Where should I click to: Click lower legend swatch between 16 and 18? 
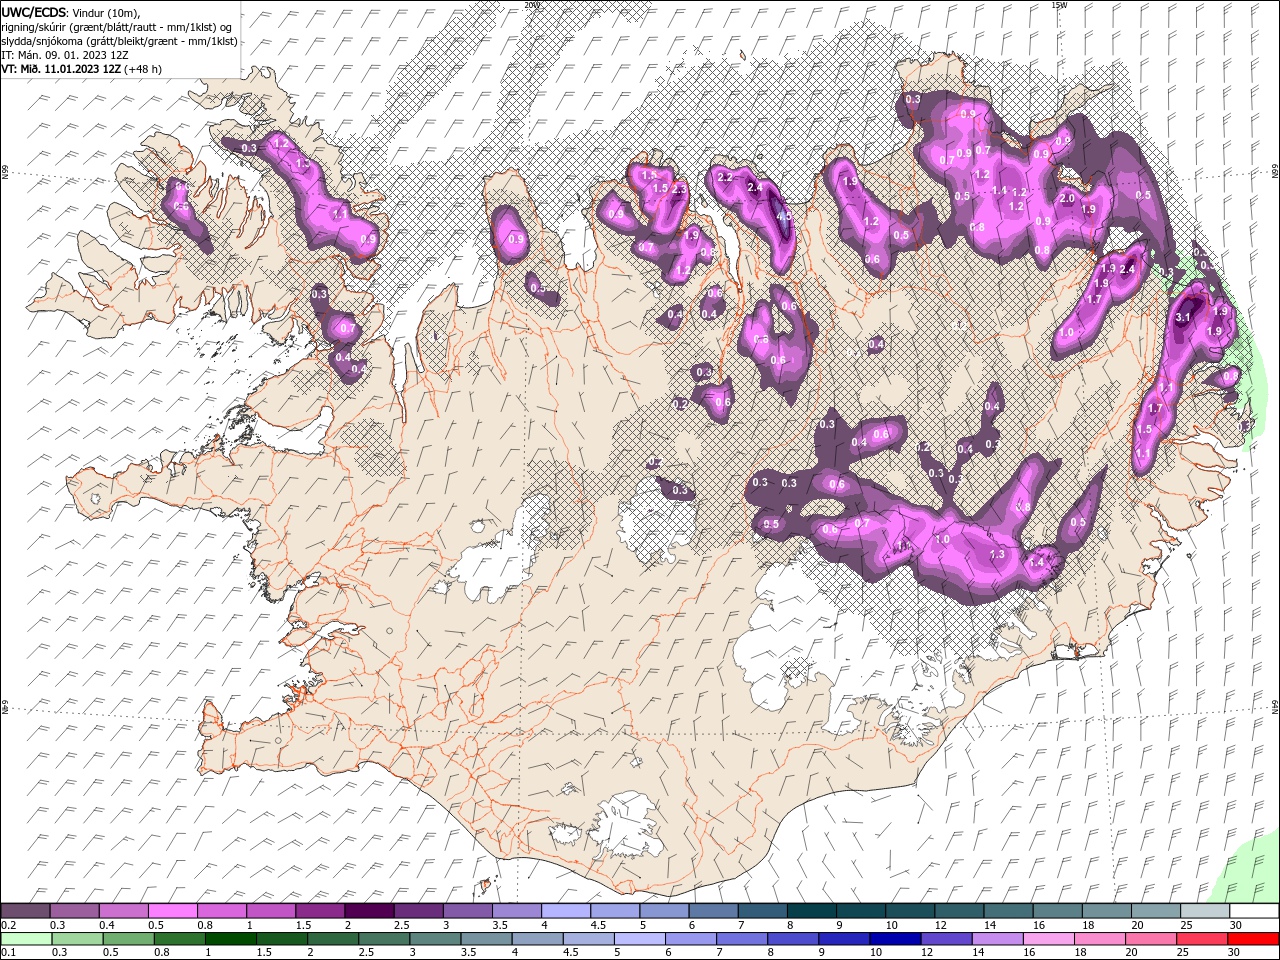[x=1048, y=939]
